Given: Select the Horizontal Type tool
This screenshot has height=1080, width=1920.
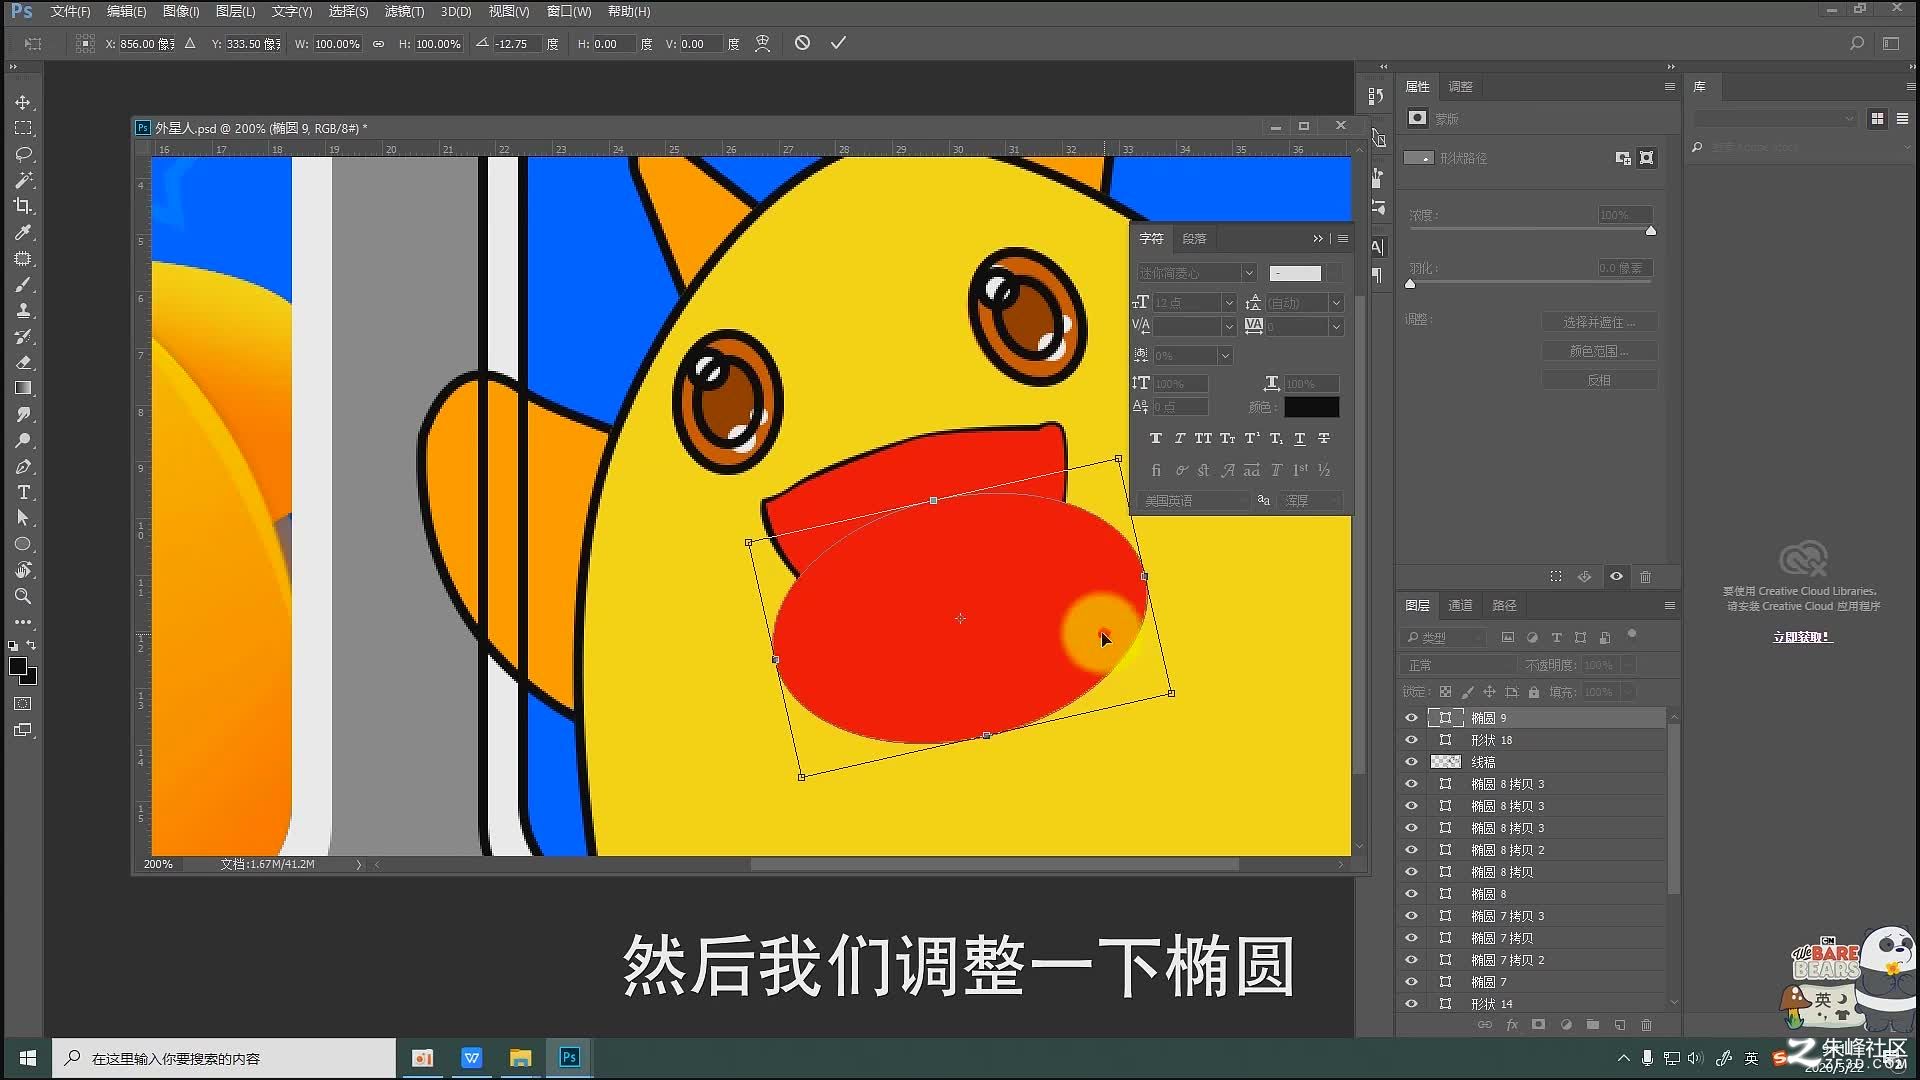Looking at the screenshot, I should coord(23,492).
